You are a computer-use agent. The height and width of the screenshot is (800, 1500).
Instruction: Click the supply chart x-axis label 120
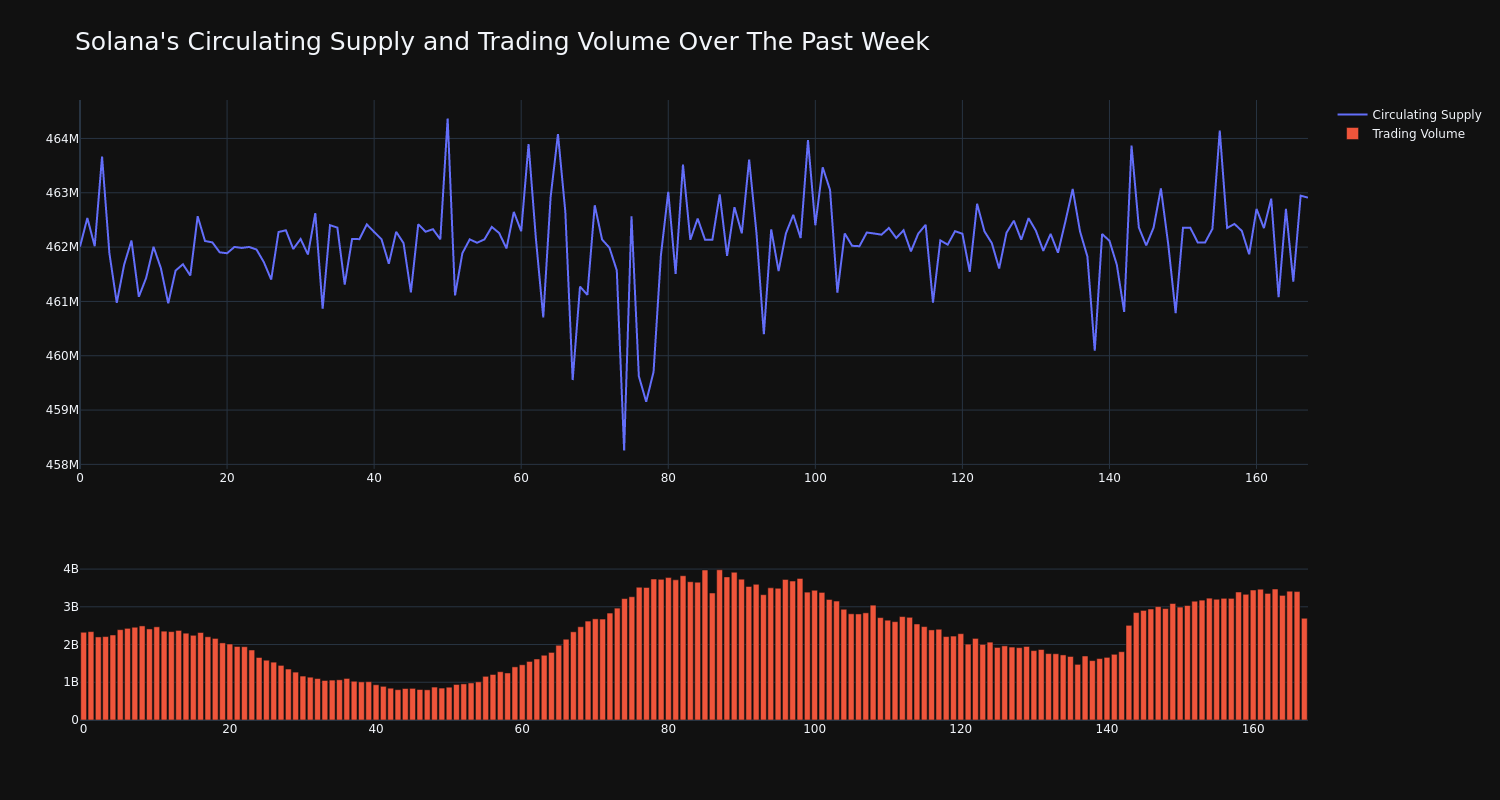tap(962, 478)
